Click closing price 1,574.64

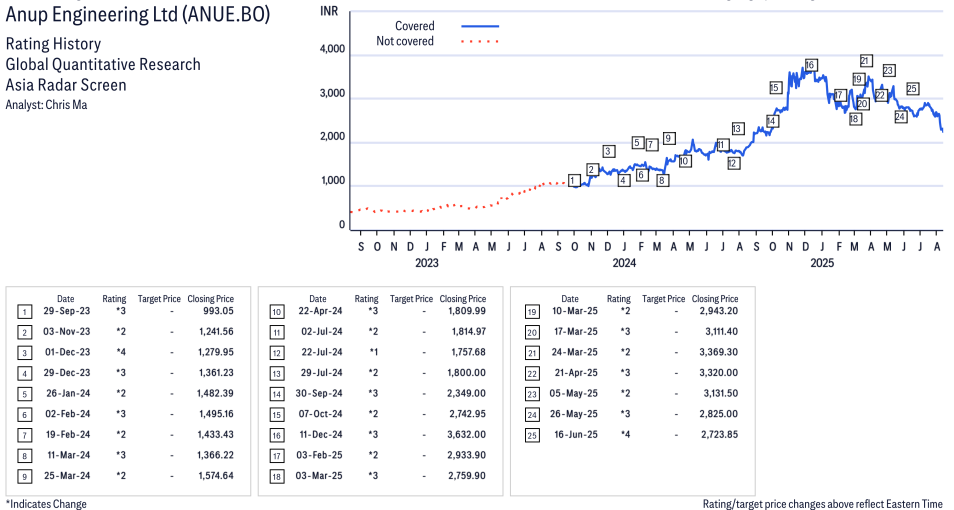(216, 477)
